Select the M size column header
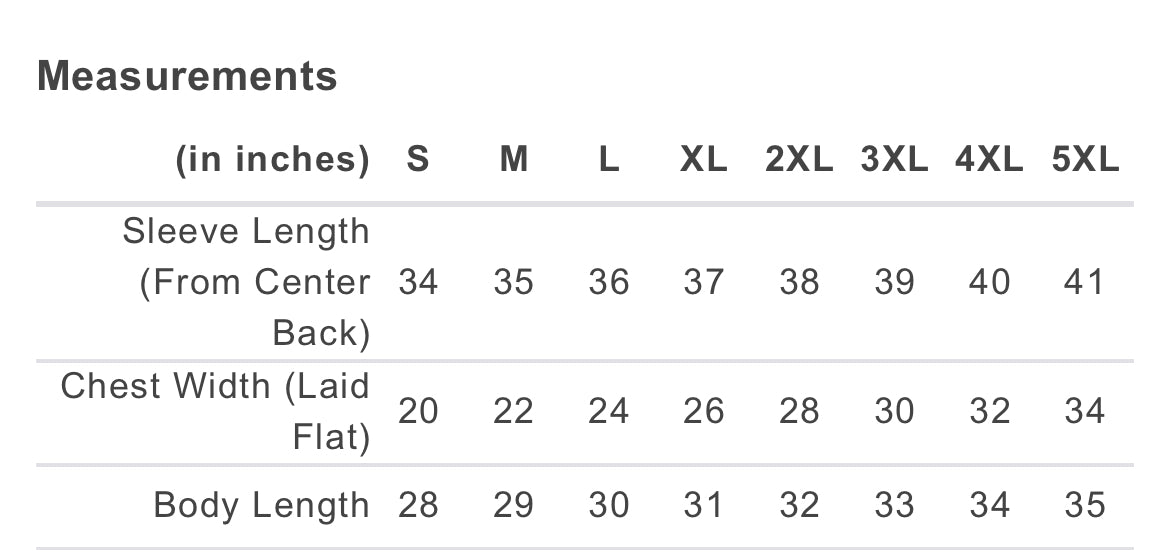 point(513,160)
